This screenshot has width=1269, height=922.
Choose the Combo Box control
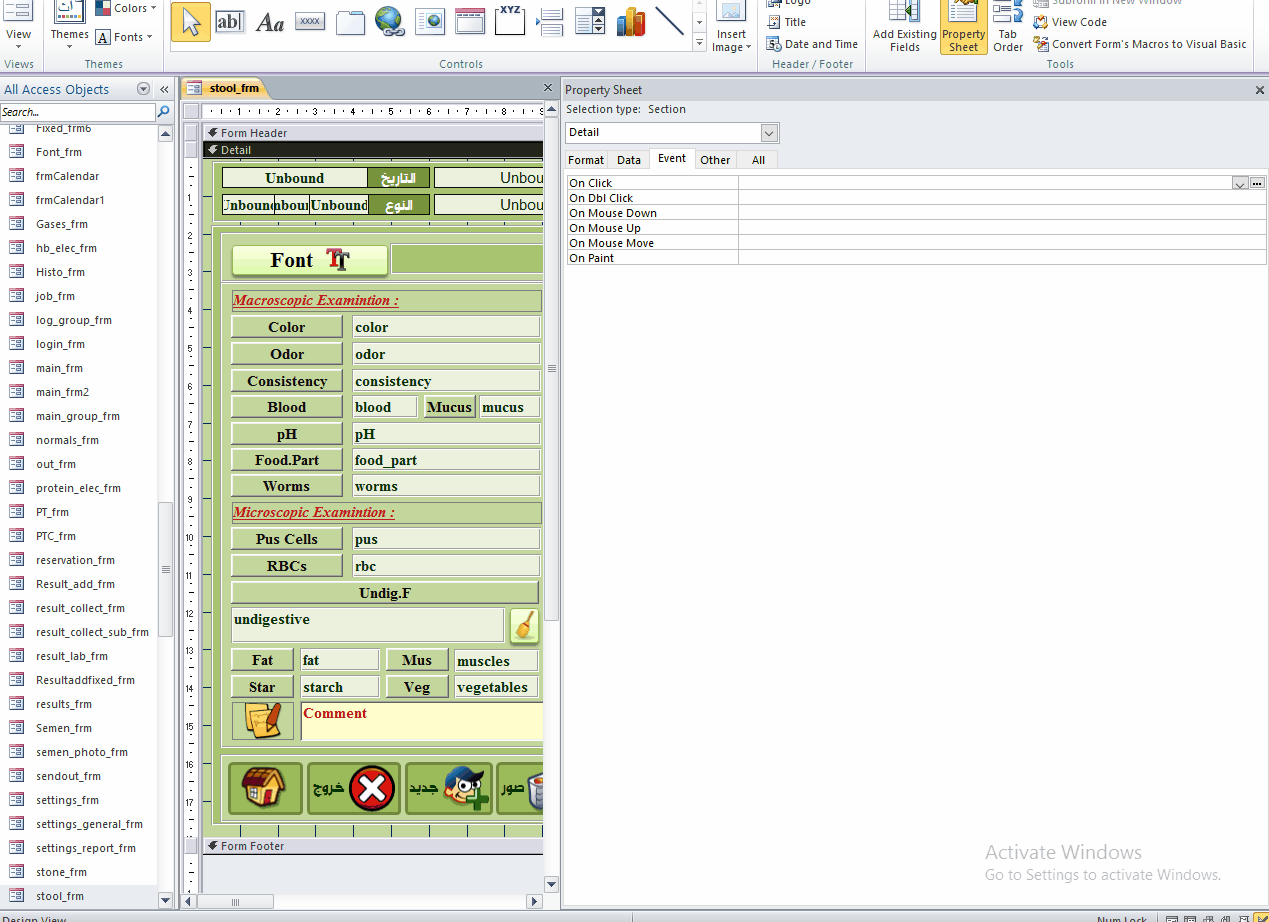click(590, 21)
